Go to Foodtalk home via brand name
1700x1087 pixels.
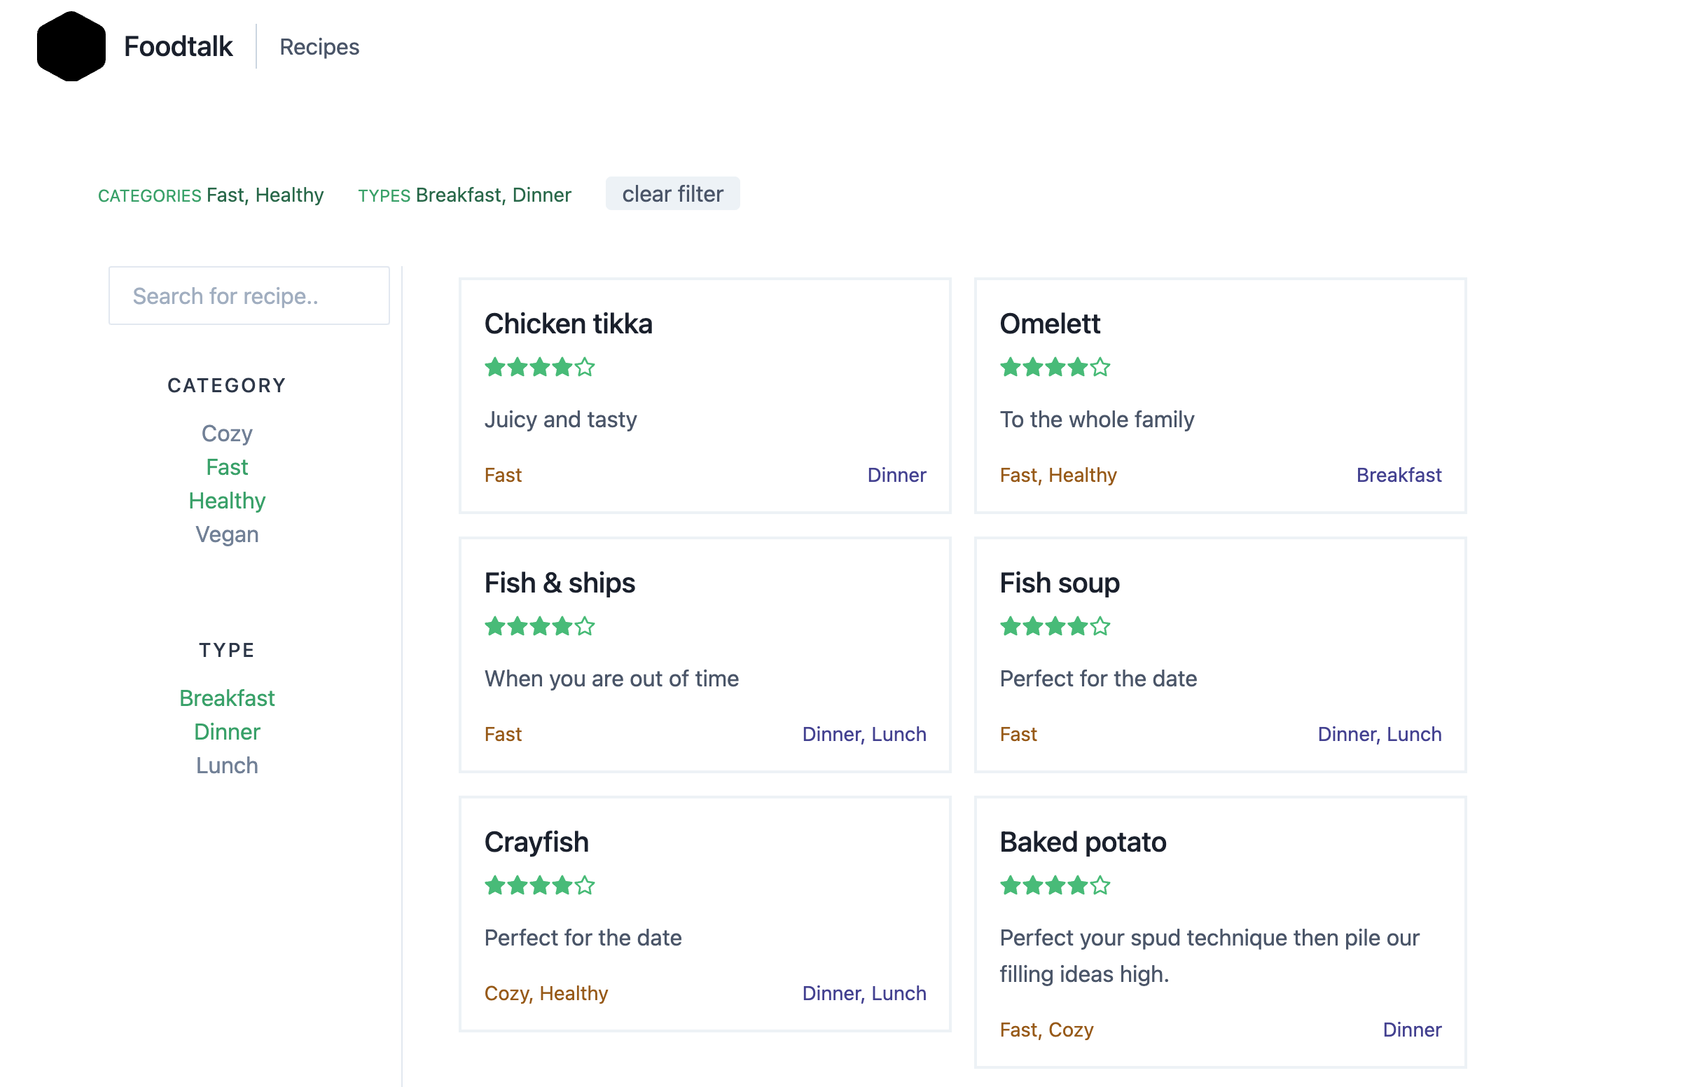click(x=178, y=46)
